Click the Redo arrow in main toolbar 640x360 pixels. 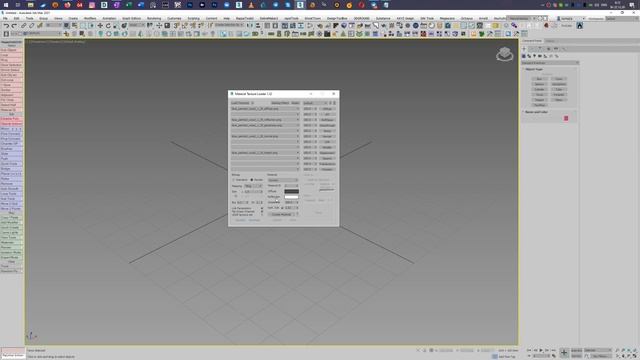pyautogui.click(x=14, y=25)
